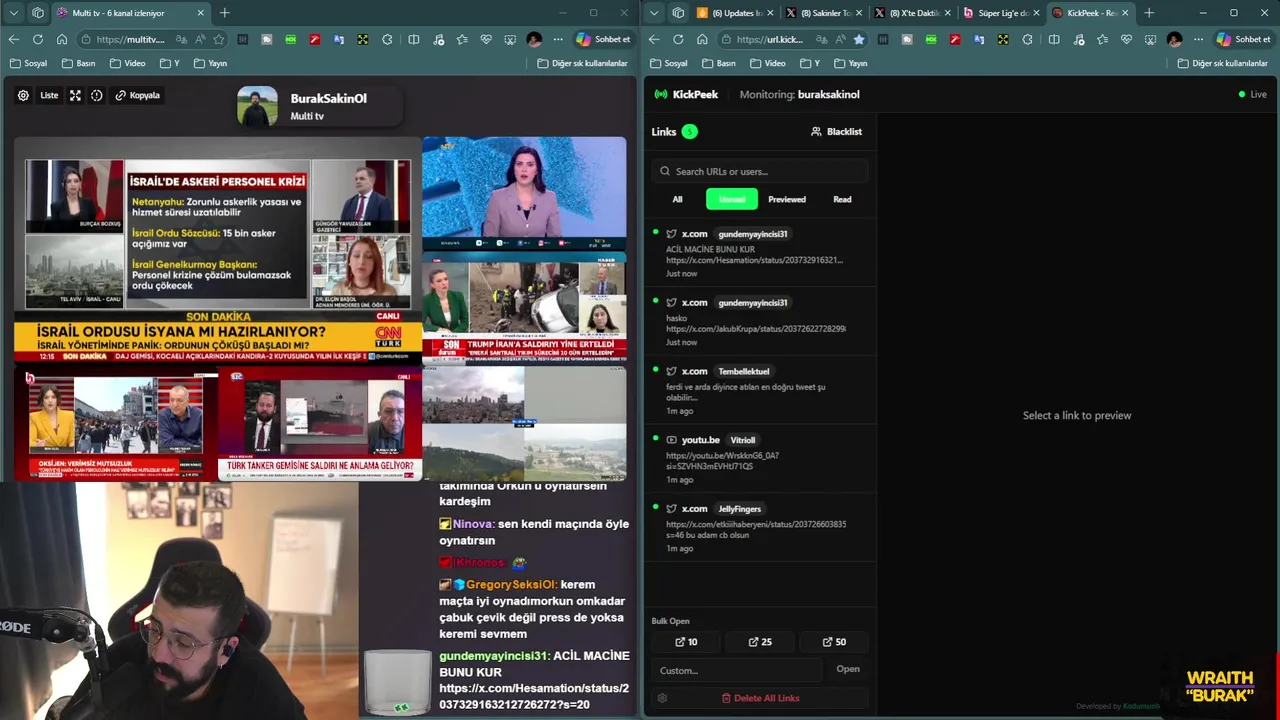
Task: Go back in the Multi tv browser window
Action: pyautogui.click(x=13, y=39)
